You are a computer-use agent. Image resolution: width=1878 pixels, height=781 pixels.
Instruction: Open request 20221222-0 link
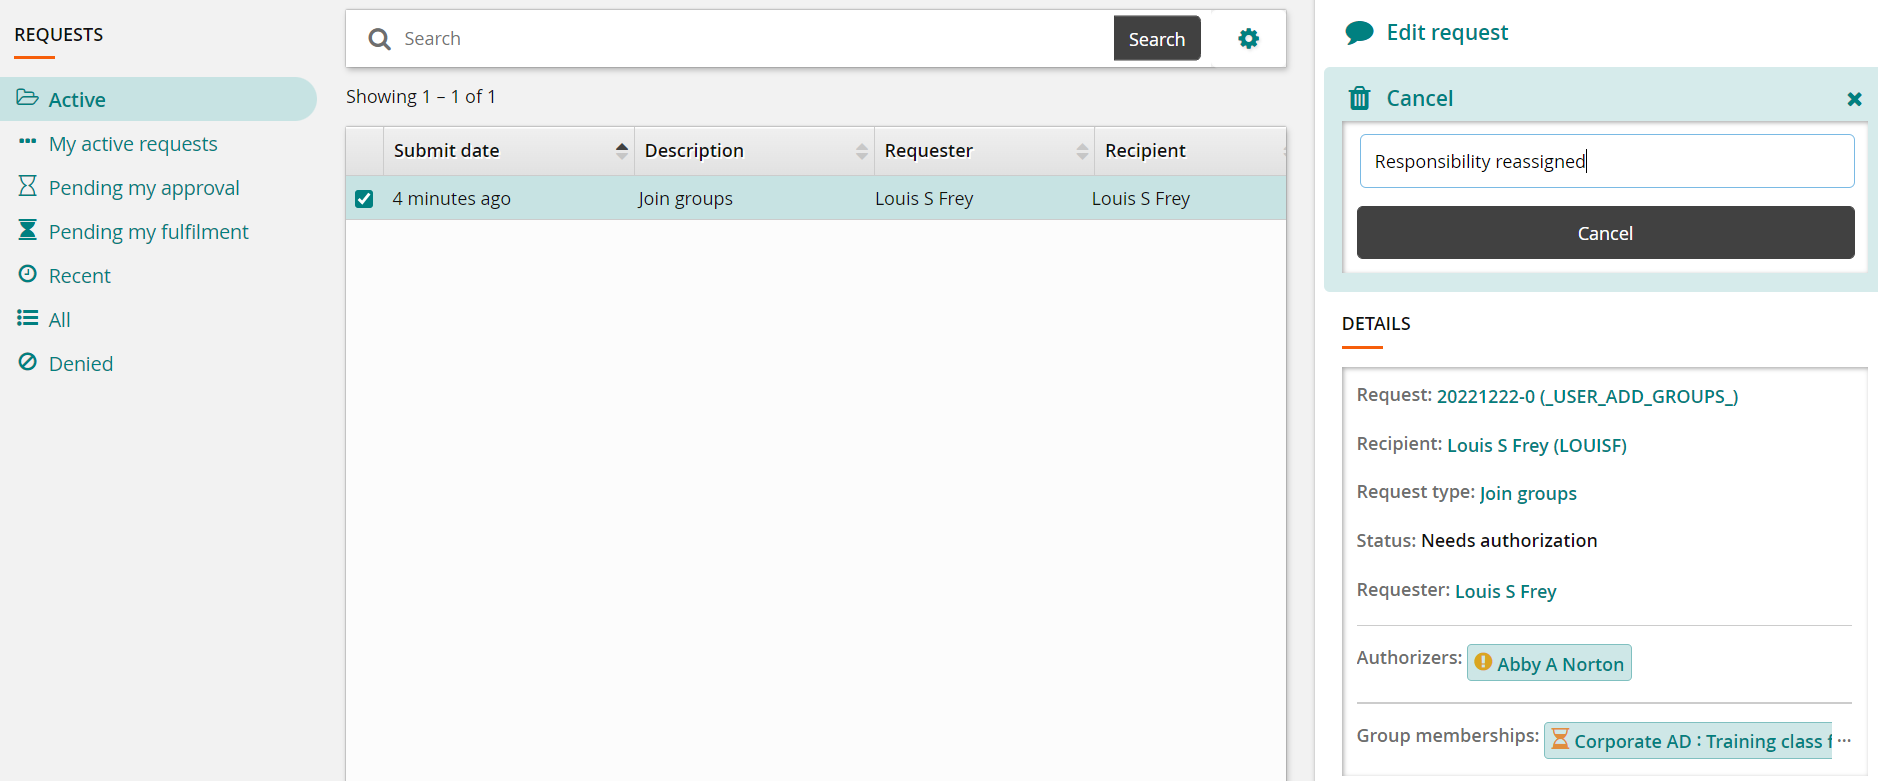1587,397
